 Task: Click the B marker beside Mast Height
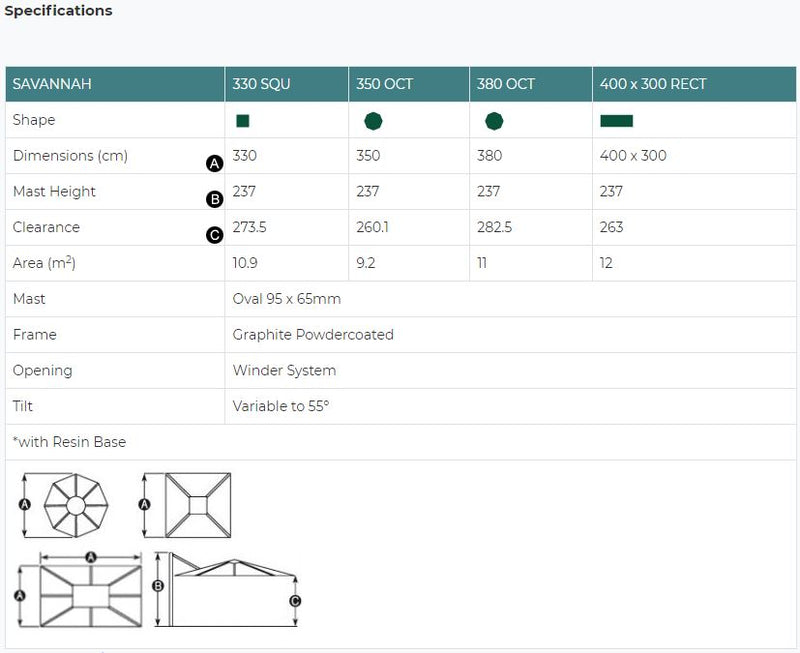click(x=215, y=199)
